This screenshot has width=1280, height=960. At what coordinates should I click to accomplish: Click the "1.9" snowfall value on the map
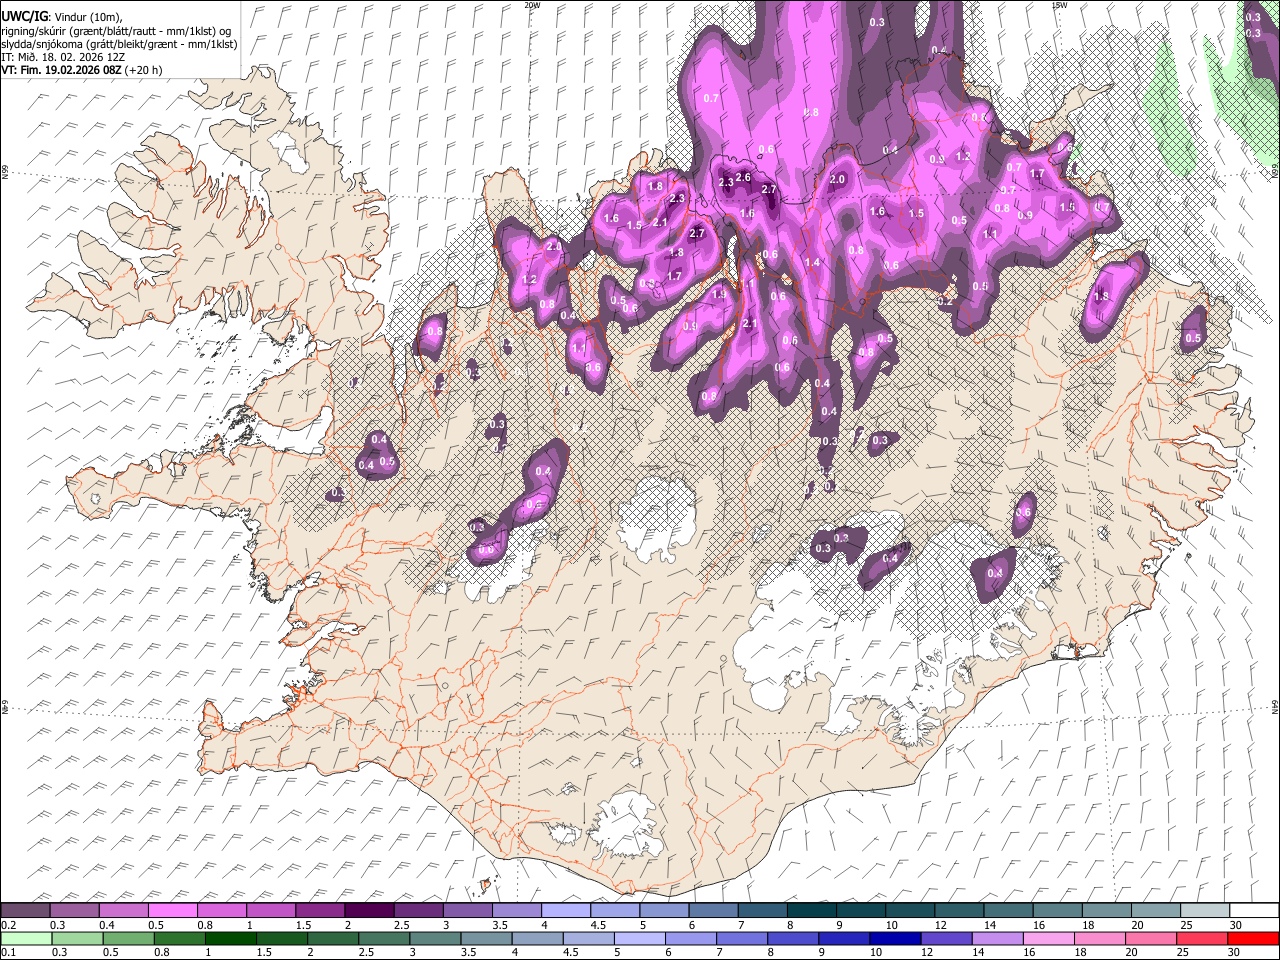[x=719, y=295]
